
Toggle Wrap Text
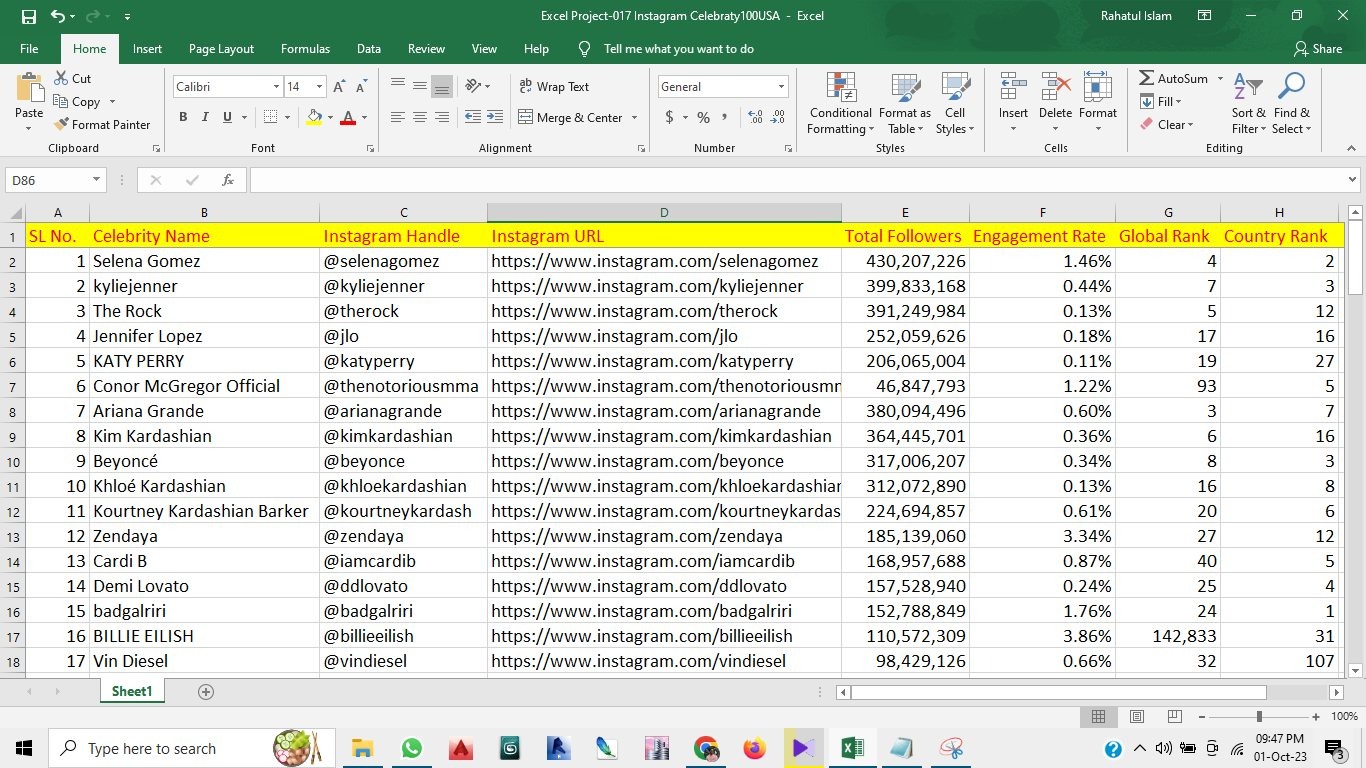click(x=554, y=87)
